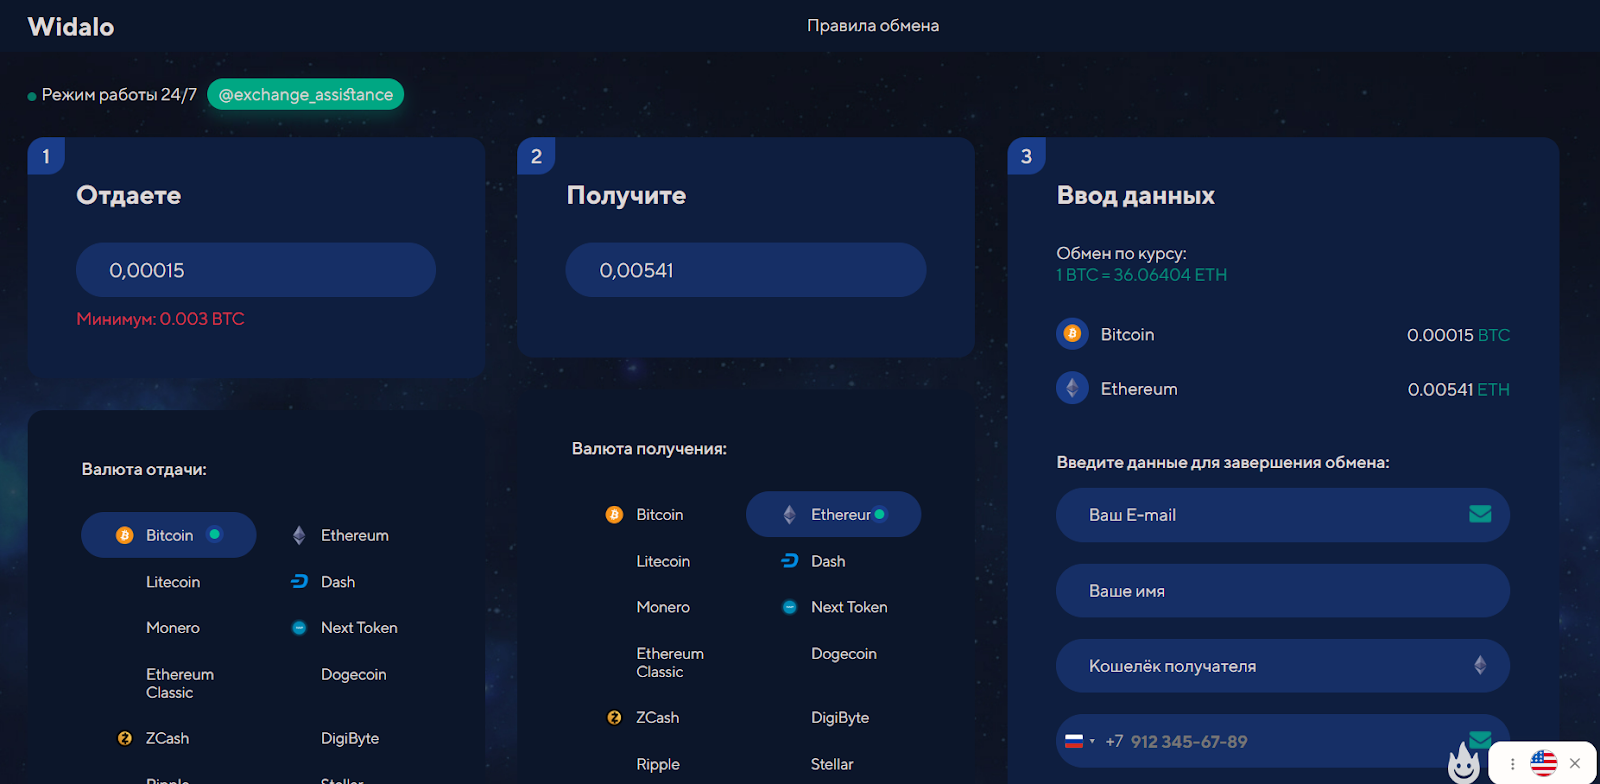Click the Next Token icon under Валюта получения
Screen dimensions: 1600x784
pyautogui.click(x=789, y=607)
